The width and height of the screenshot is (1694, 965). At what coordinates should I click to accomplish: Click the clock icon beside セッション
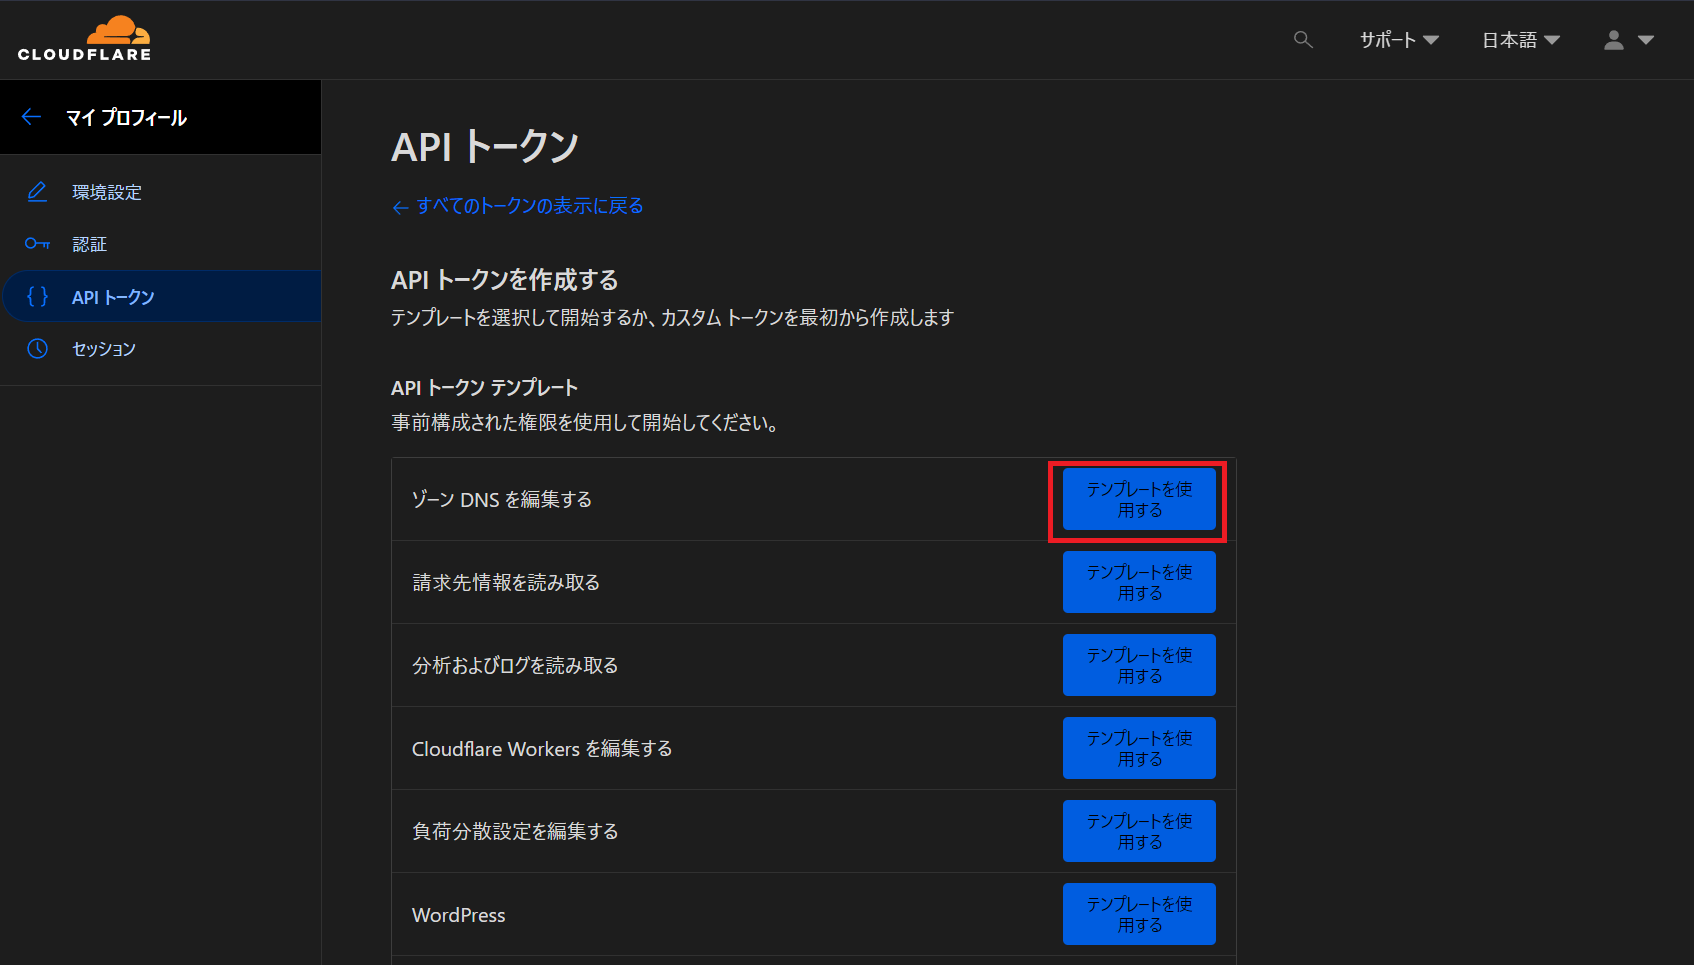37,348
